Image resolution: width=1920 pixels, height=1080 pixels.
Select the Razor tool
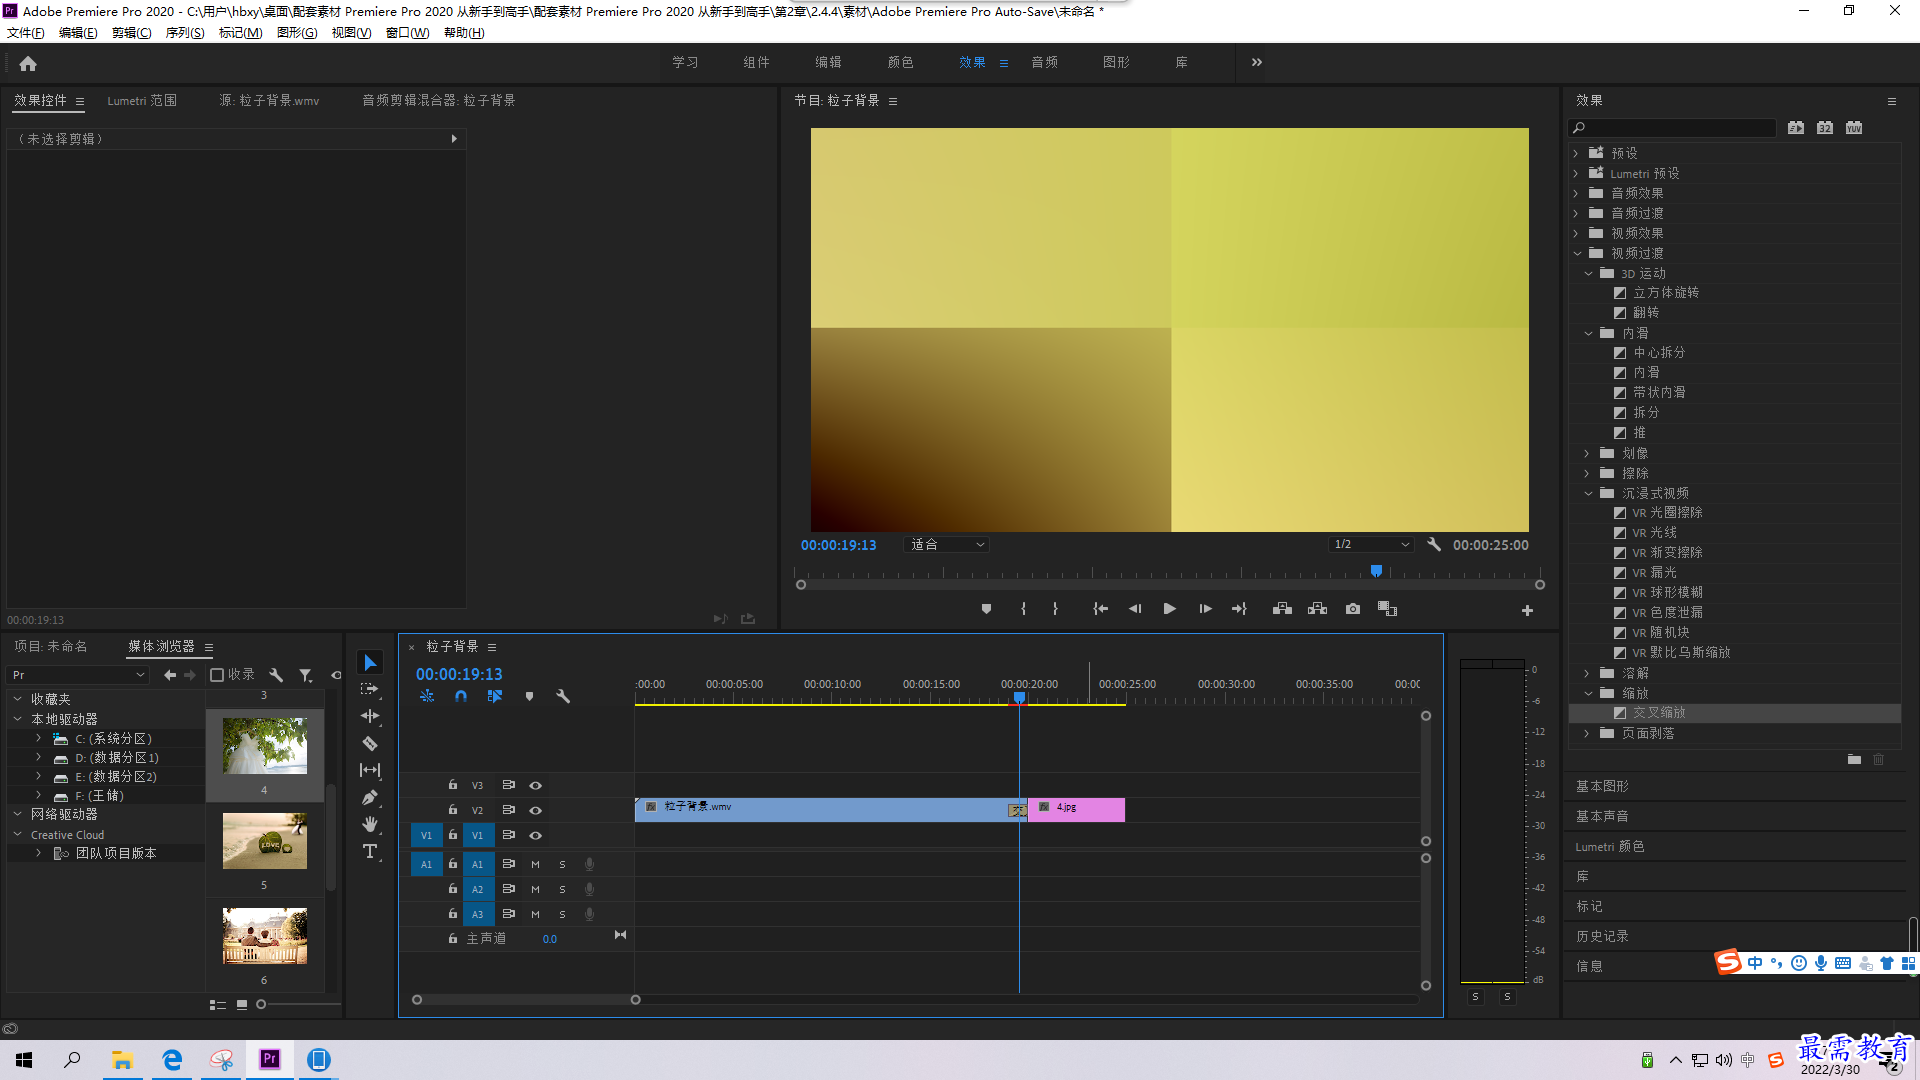[370, 743]
